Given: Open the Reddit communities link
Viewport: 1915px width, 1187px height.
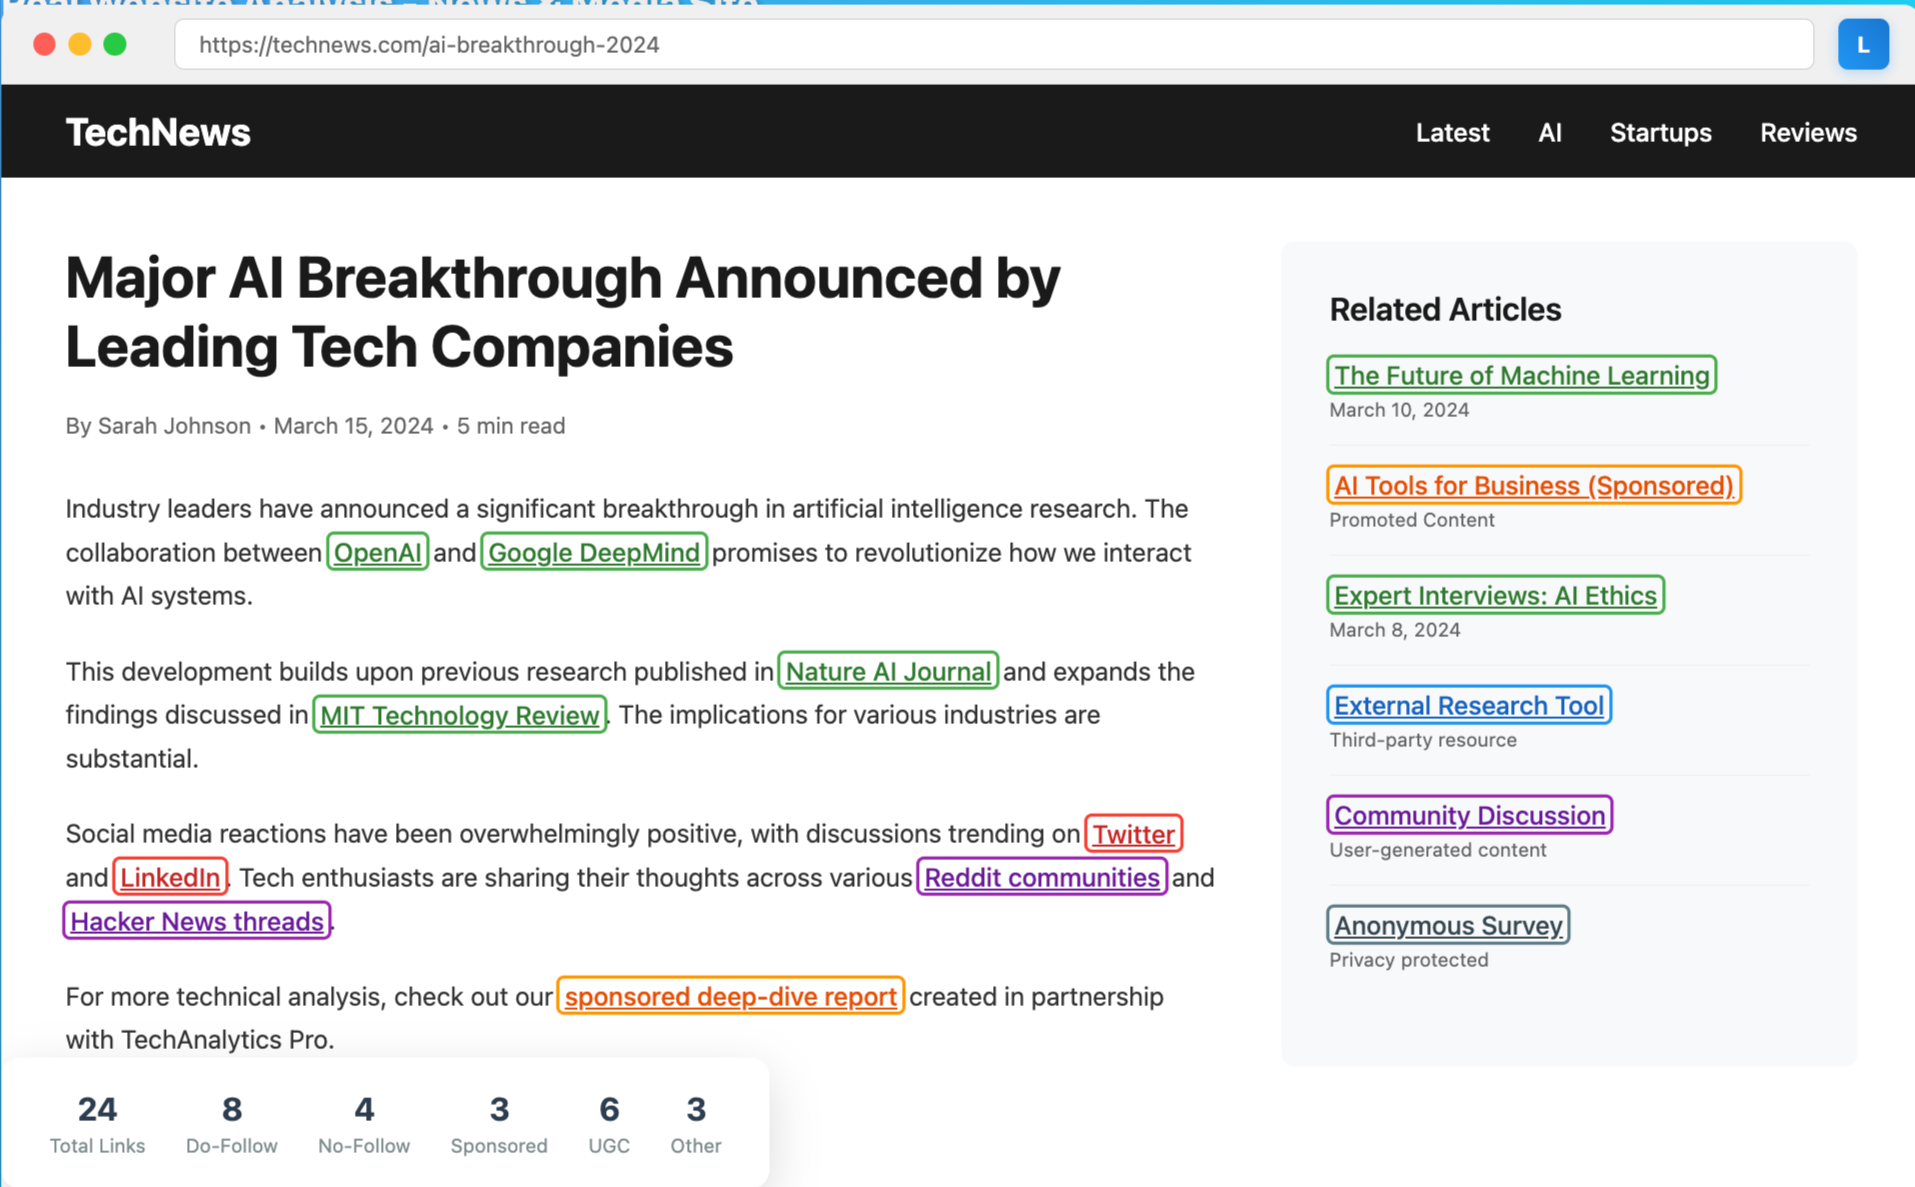Looking at the screenshot, I should (1042, 877).
